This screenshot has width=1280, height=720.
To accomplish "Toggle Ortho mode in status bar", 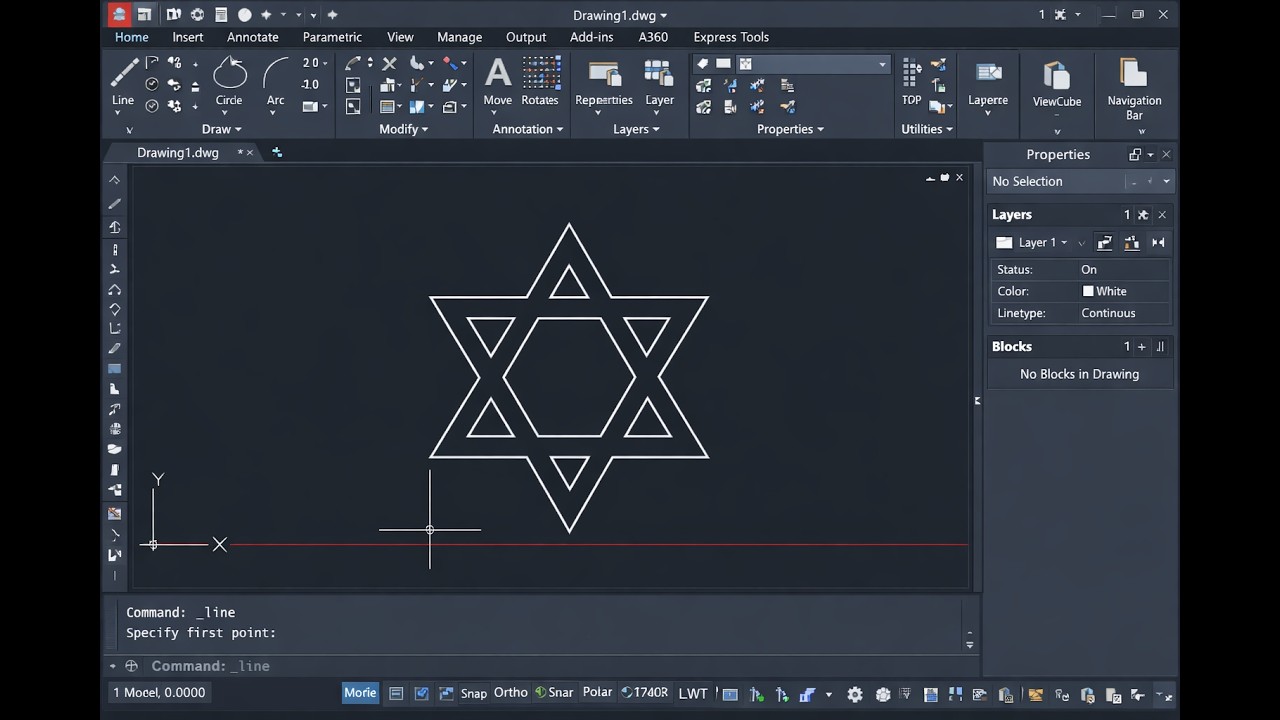I will point(510,693).
